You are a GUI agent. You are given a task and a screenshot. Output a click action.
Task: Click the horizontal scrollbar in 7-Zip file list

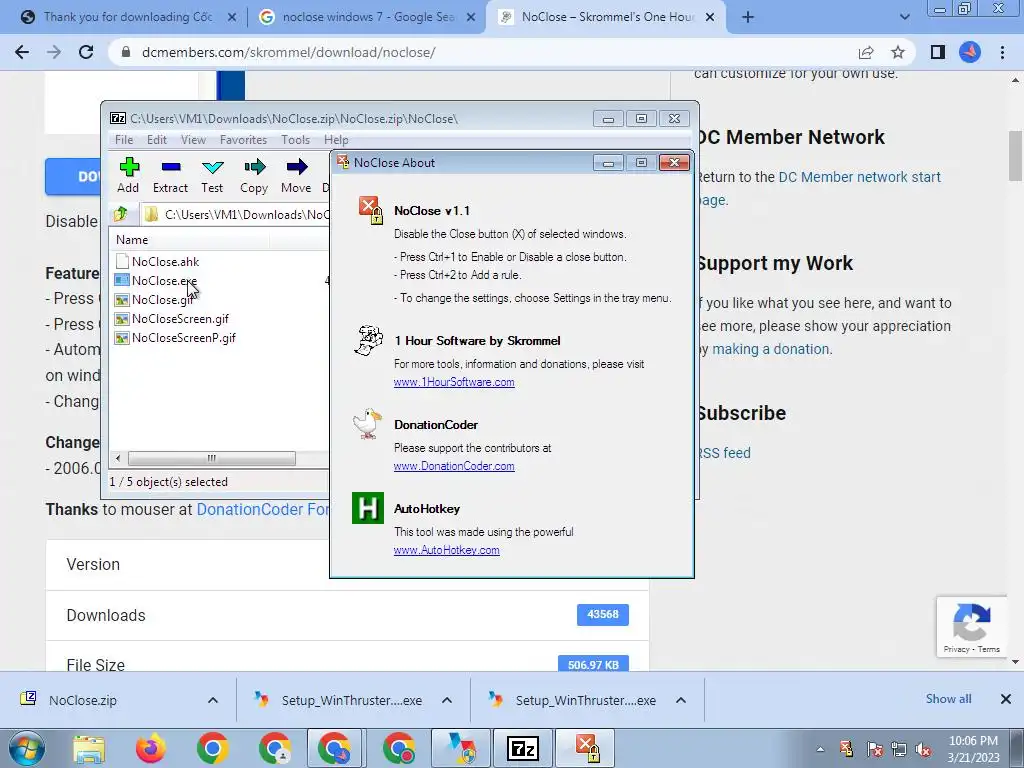point(212,458)
